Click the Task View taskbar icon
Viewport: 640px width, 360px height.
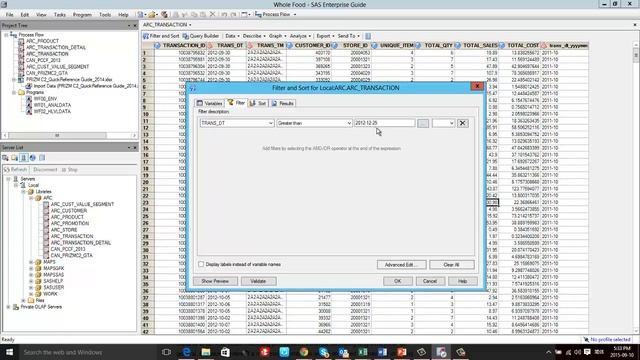tap(166, 352)
